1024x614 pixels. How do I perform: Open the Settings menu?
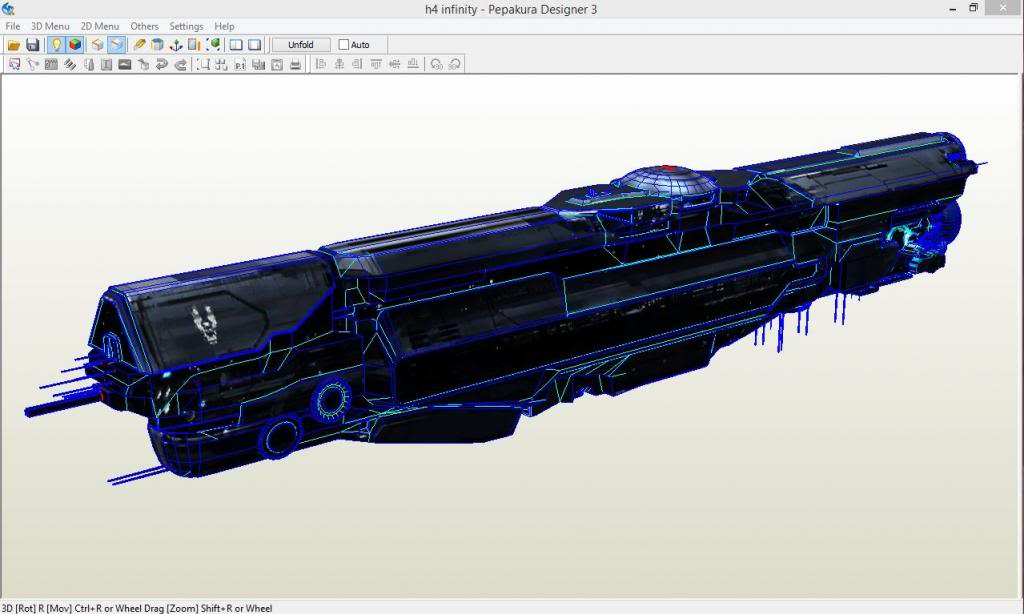click(x=186, y=26)
